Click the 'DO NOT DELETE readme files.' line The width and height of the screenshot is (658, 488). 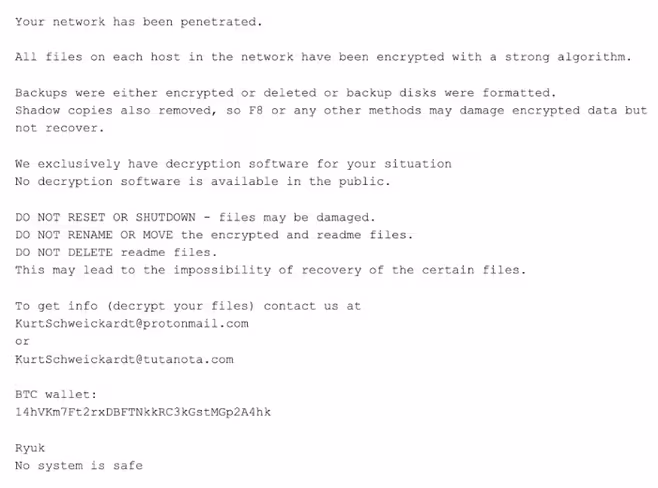coord(116,252)
